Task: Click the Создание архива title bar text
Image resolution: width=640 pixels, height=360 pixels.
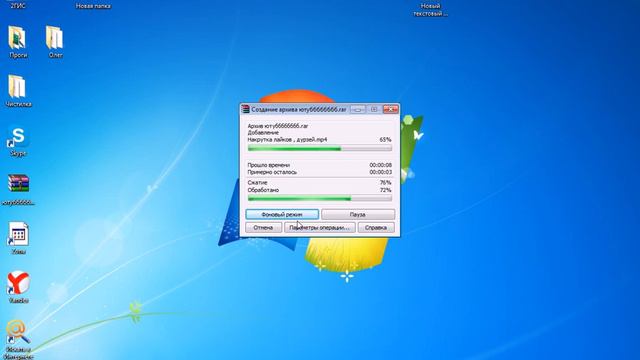Action: click(x=299, y=109)
